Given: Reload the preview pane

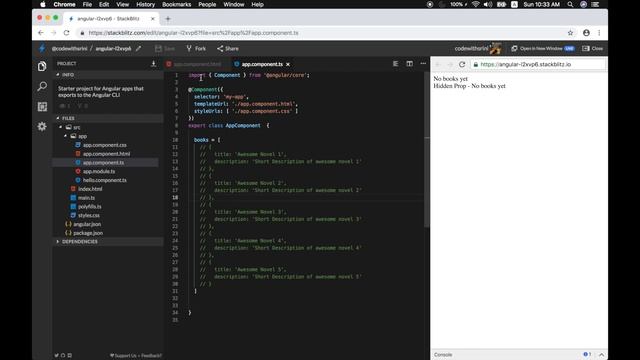Looking at the screenshot, I should [462, 64].
